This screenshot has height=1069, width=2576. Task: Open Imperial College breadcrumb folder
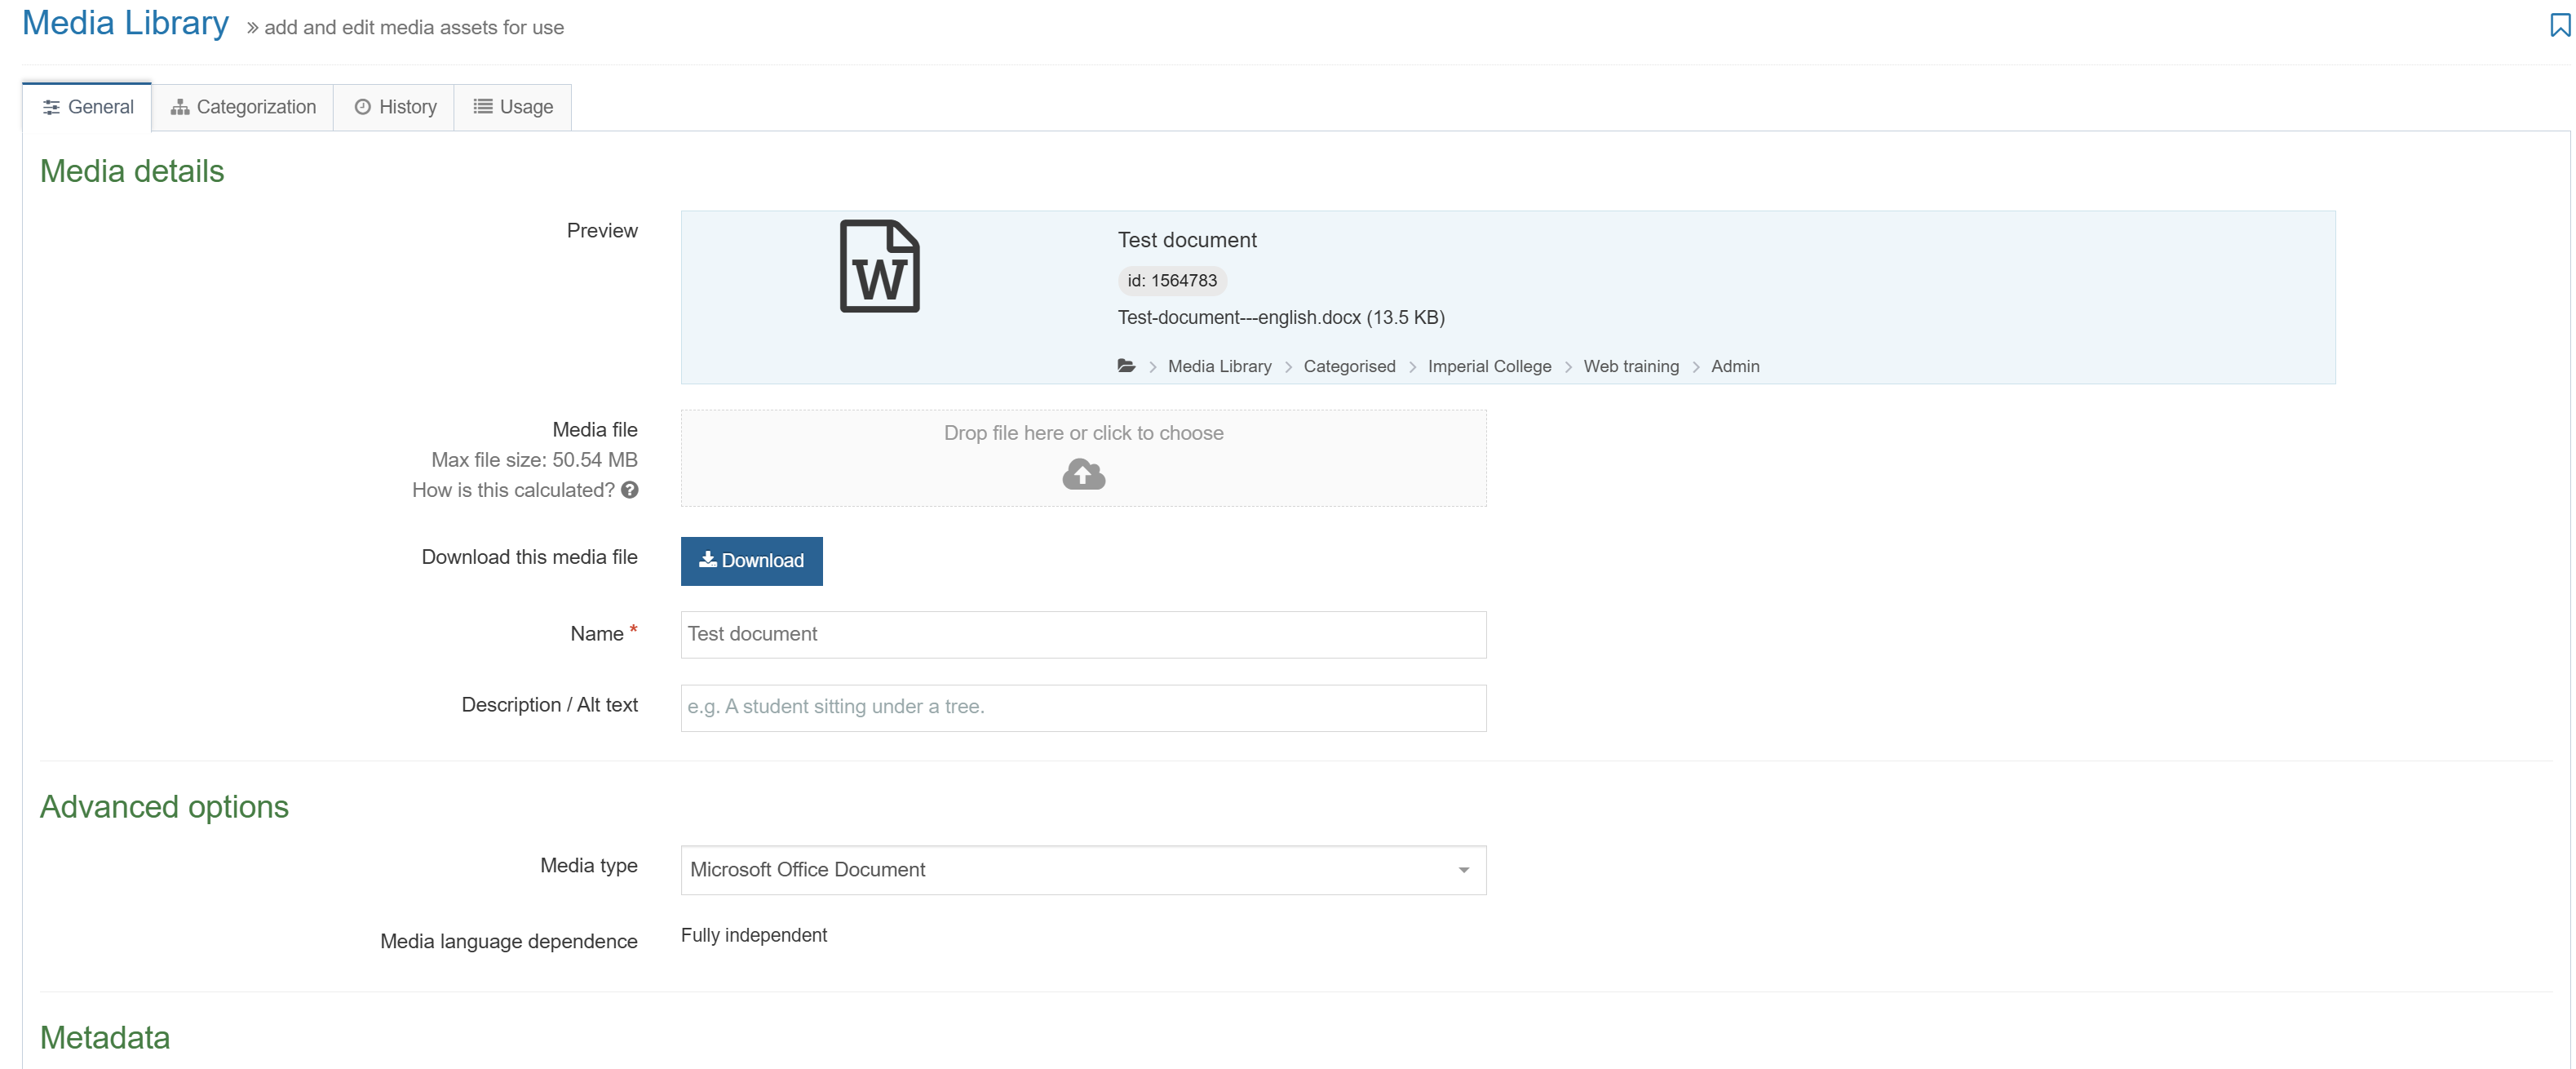pos(1489,366)
